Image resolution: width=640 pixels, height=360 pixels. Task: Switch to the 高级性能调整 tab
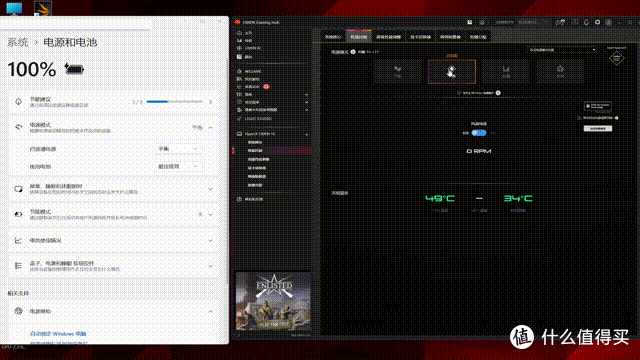pos(388,37)
